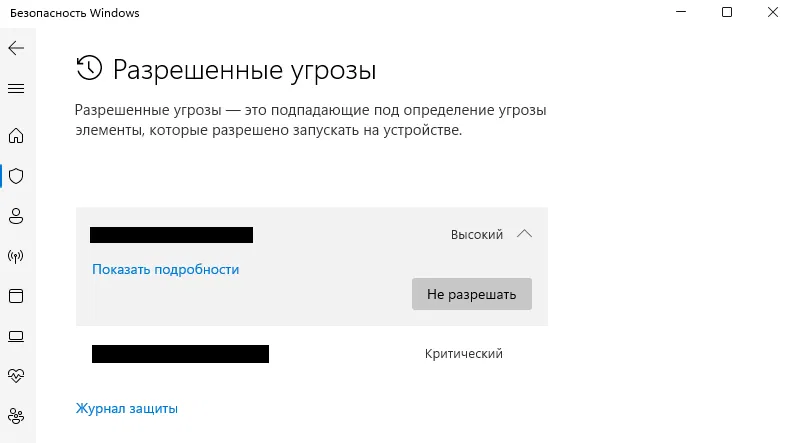Maximize the Безопасность Windows window
This screenshot has width=788, height=443.
coord(727,12)
